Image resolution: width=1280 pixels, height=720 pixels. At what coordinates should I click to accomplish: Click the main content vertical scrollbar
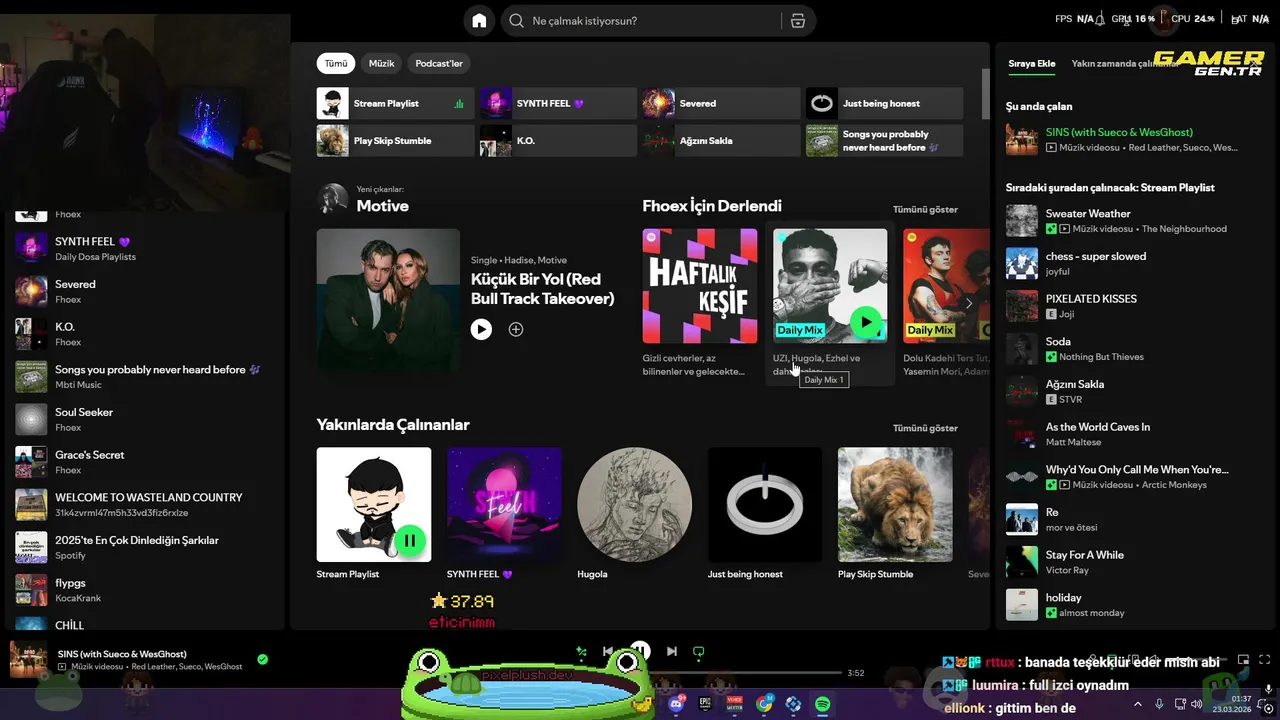985,95
